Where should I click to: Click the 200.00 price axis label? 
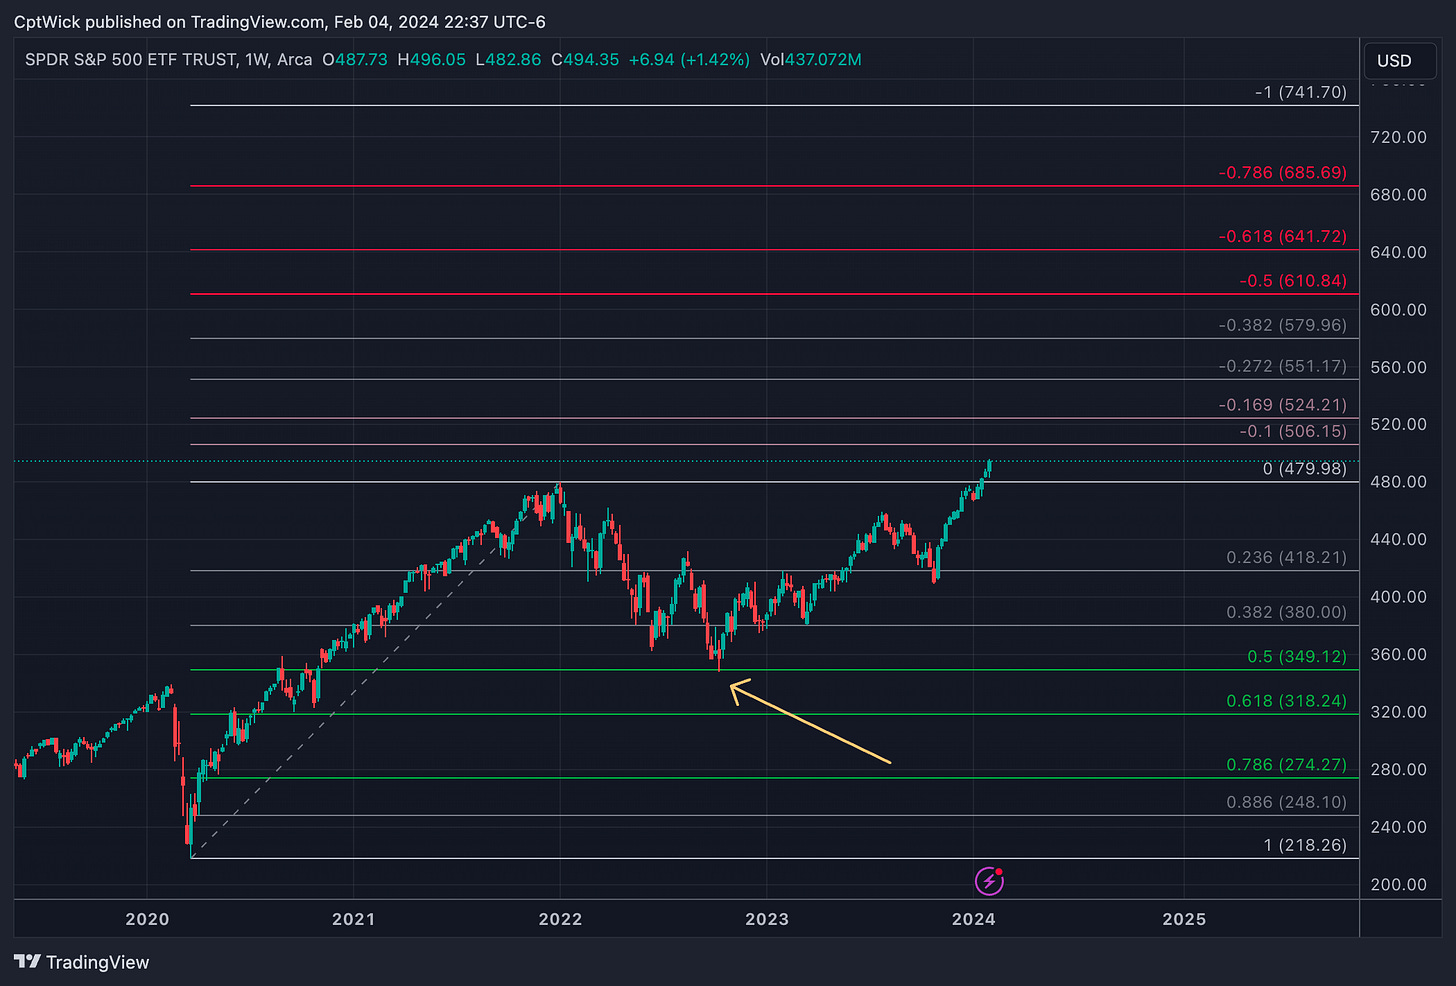point(1398,884)
